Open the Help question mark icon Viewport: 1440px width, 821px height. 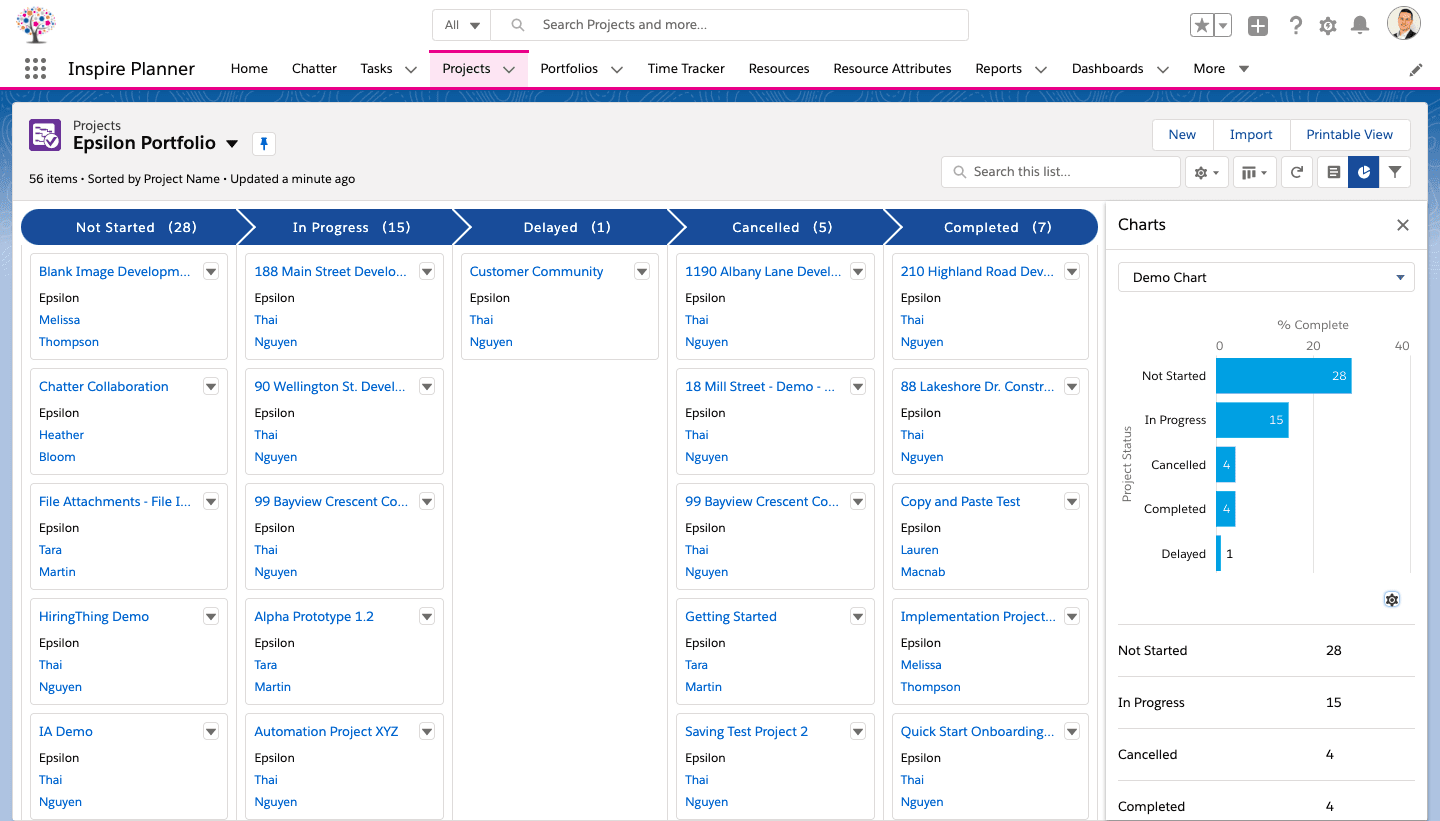point(1296,26)
